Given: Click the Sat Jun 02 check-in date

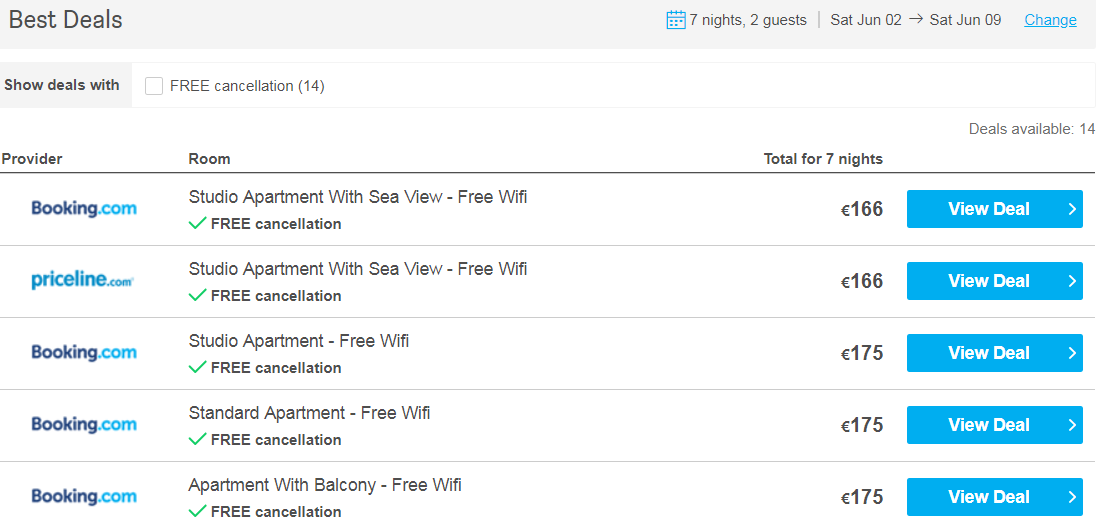Looking at the screenshot, I should 866,20.
